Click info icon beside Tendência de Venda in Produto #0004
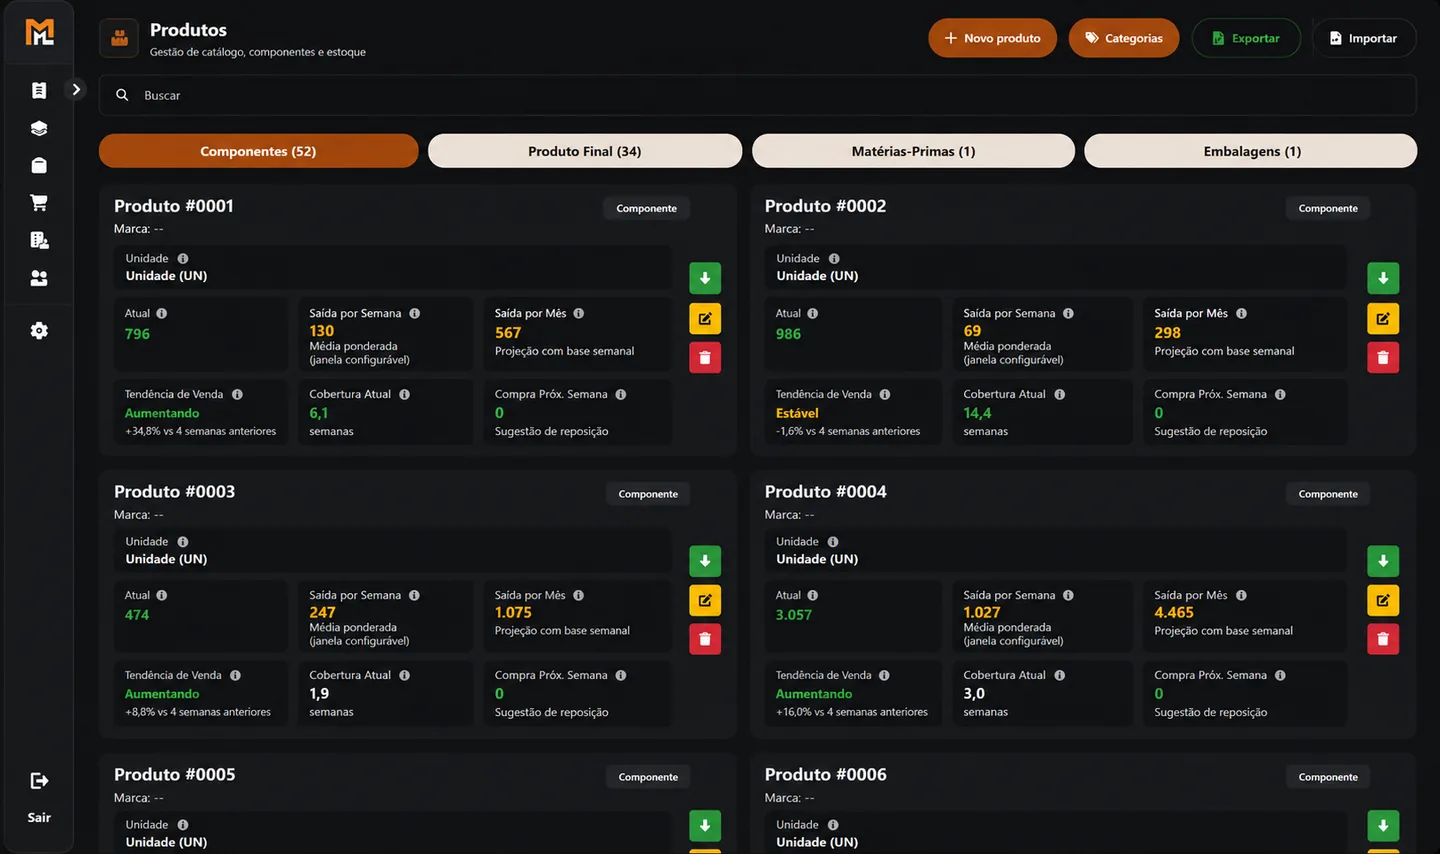This screenshot has height=854, width=1440. 884,675
